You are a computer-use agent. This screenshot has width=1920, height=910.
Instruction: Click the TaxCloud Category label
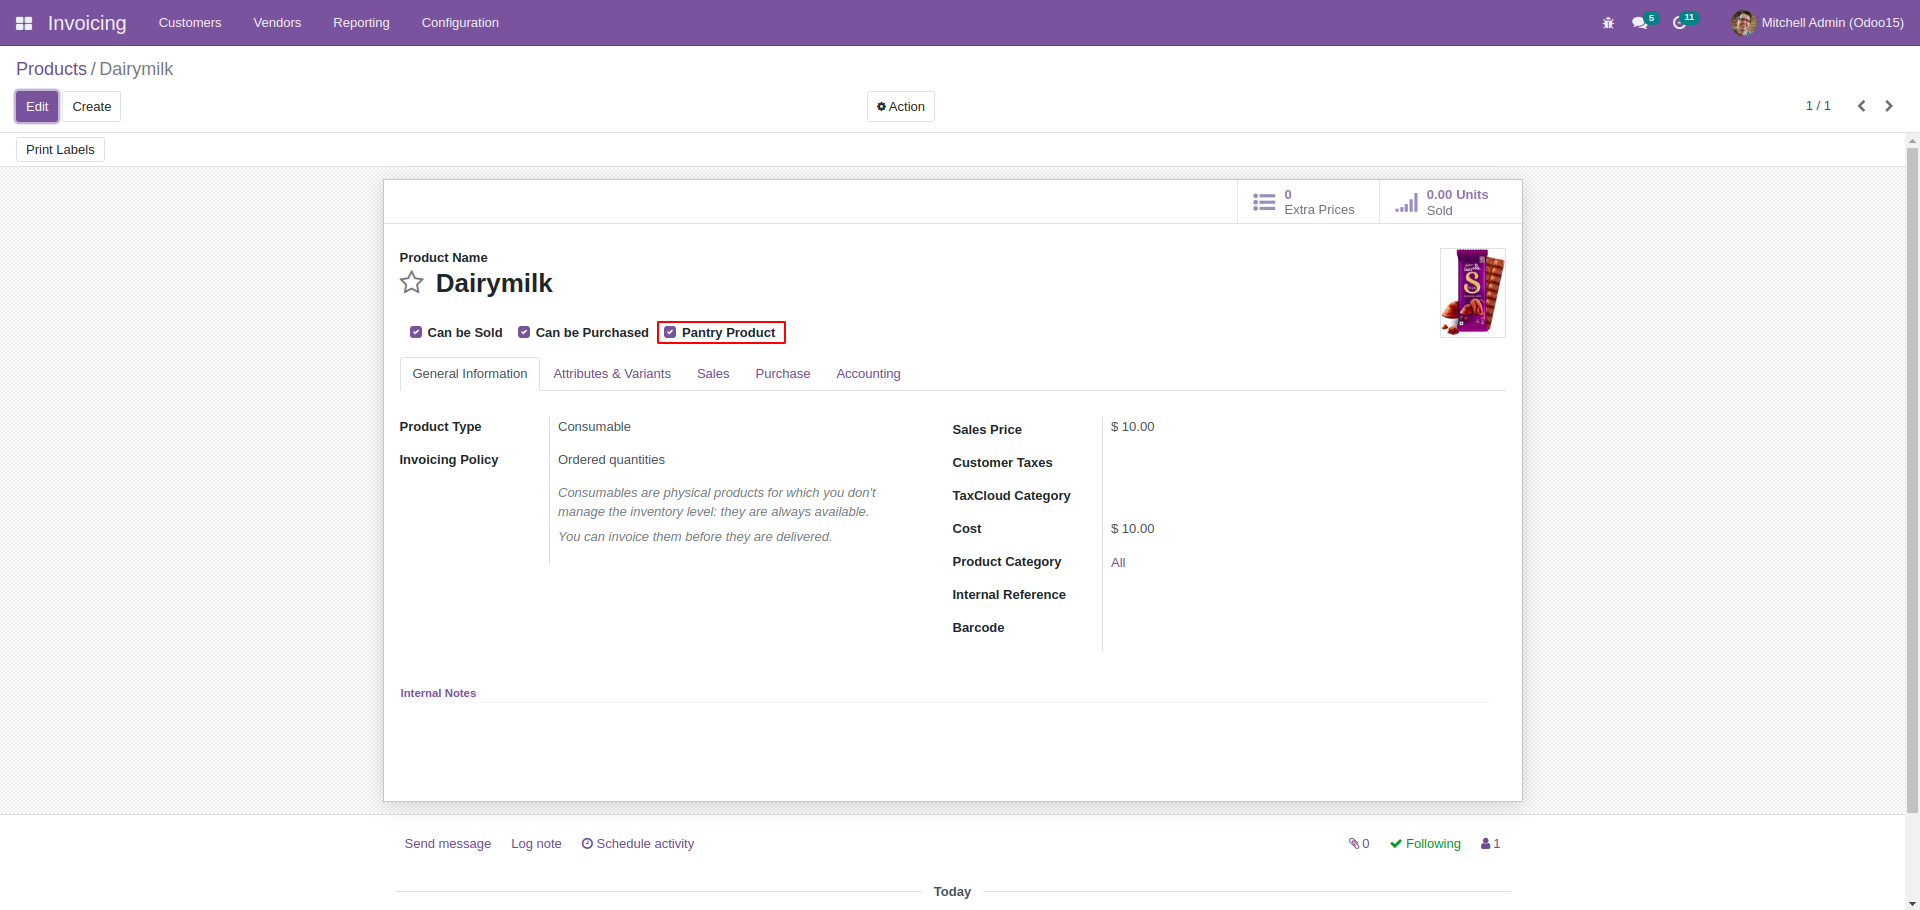point(1011,496)
